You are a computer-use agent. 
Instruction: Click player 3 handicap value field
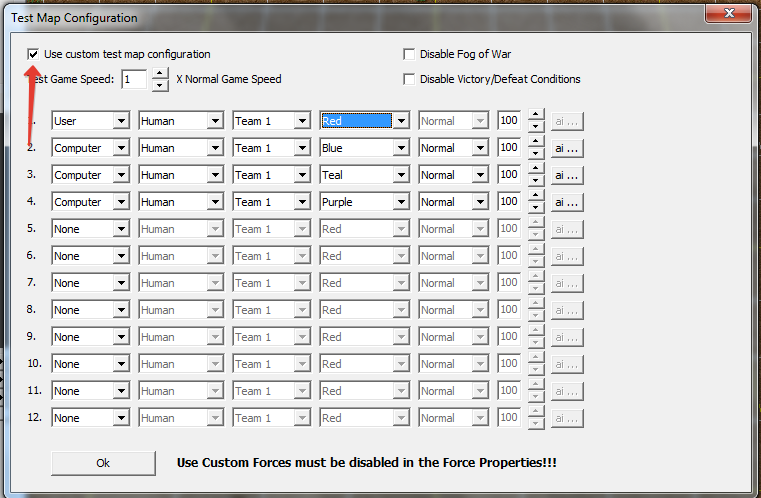pyautogui.click(x=509, y=175)
